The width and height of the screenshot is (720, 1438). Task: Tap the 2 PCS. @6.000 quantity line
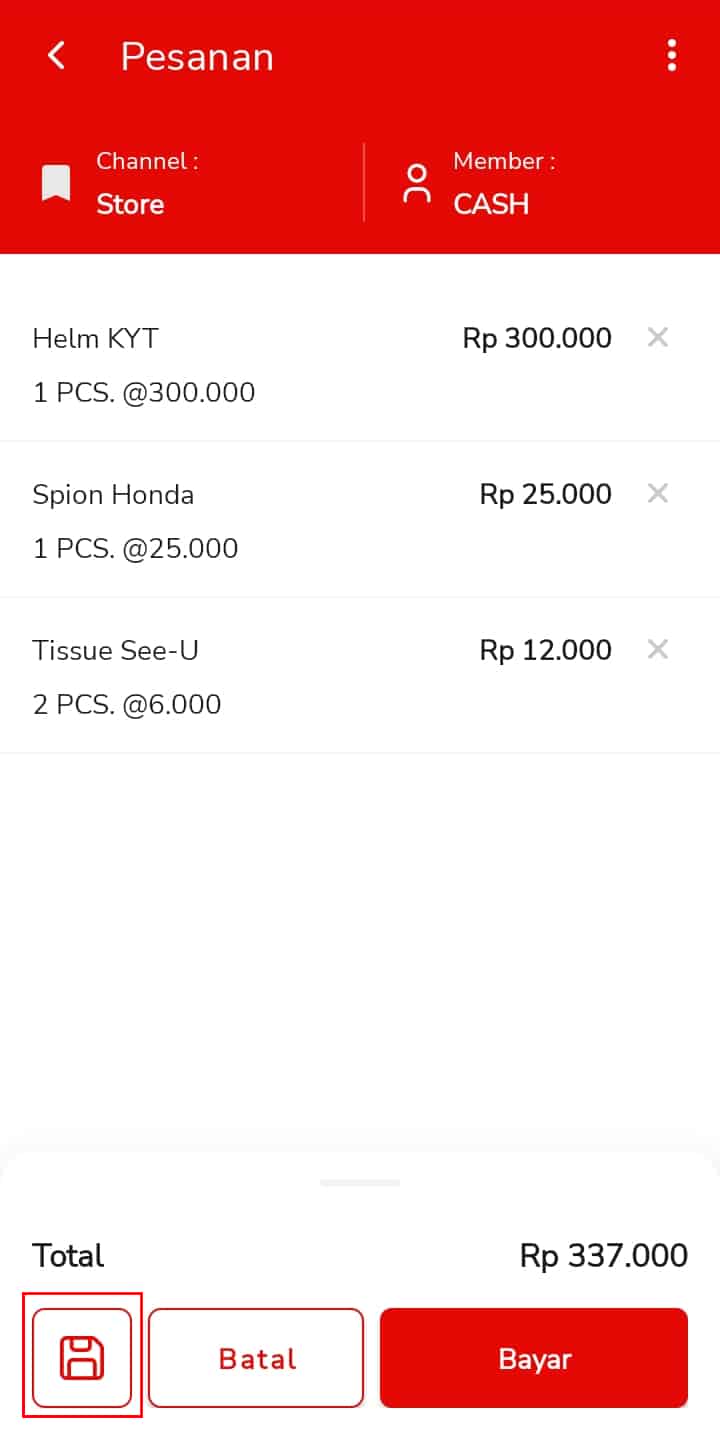pos(127,705)
